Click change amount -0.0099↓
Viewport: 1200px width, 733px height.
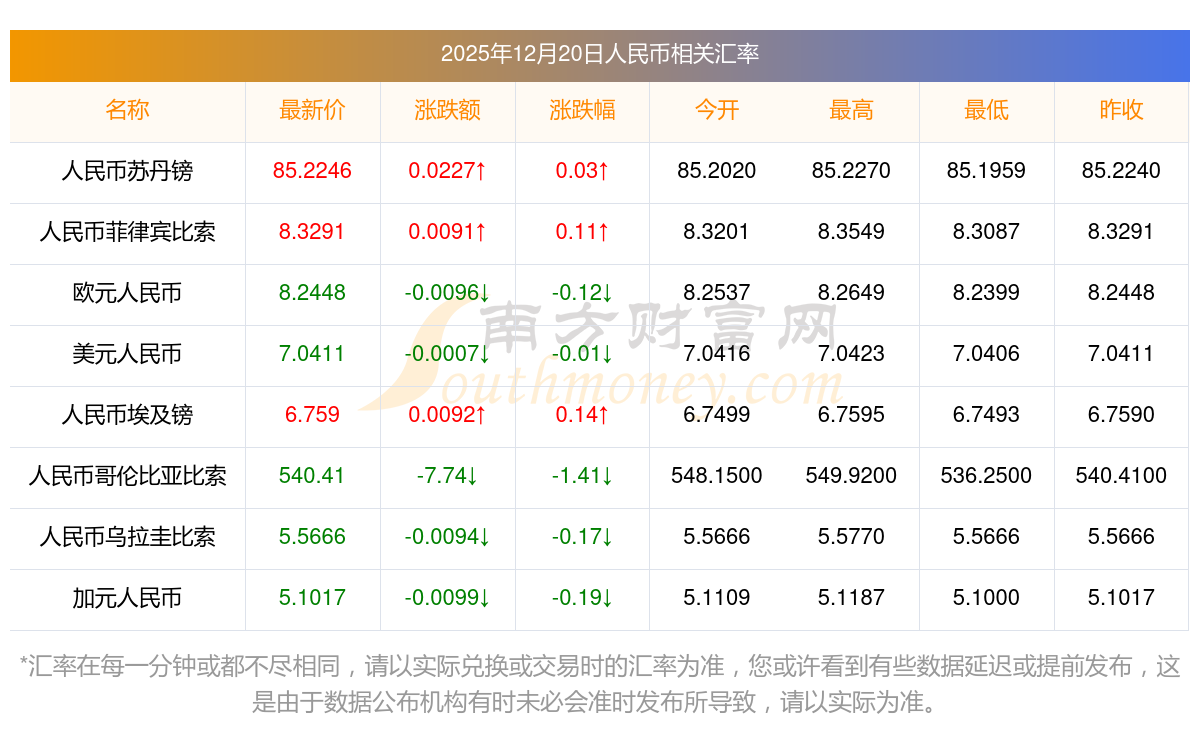447,598
